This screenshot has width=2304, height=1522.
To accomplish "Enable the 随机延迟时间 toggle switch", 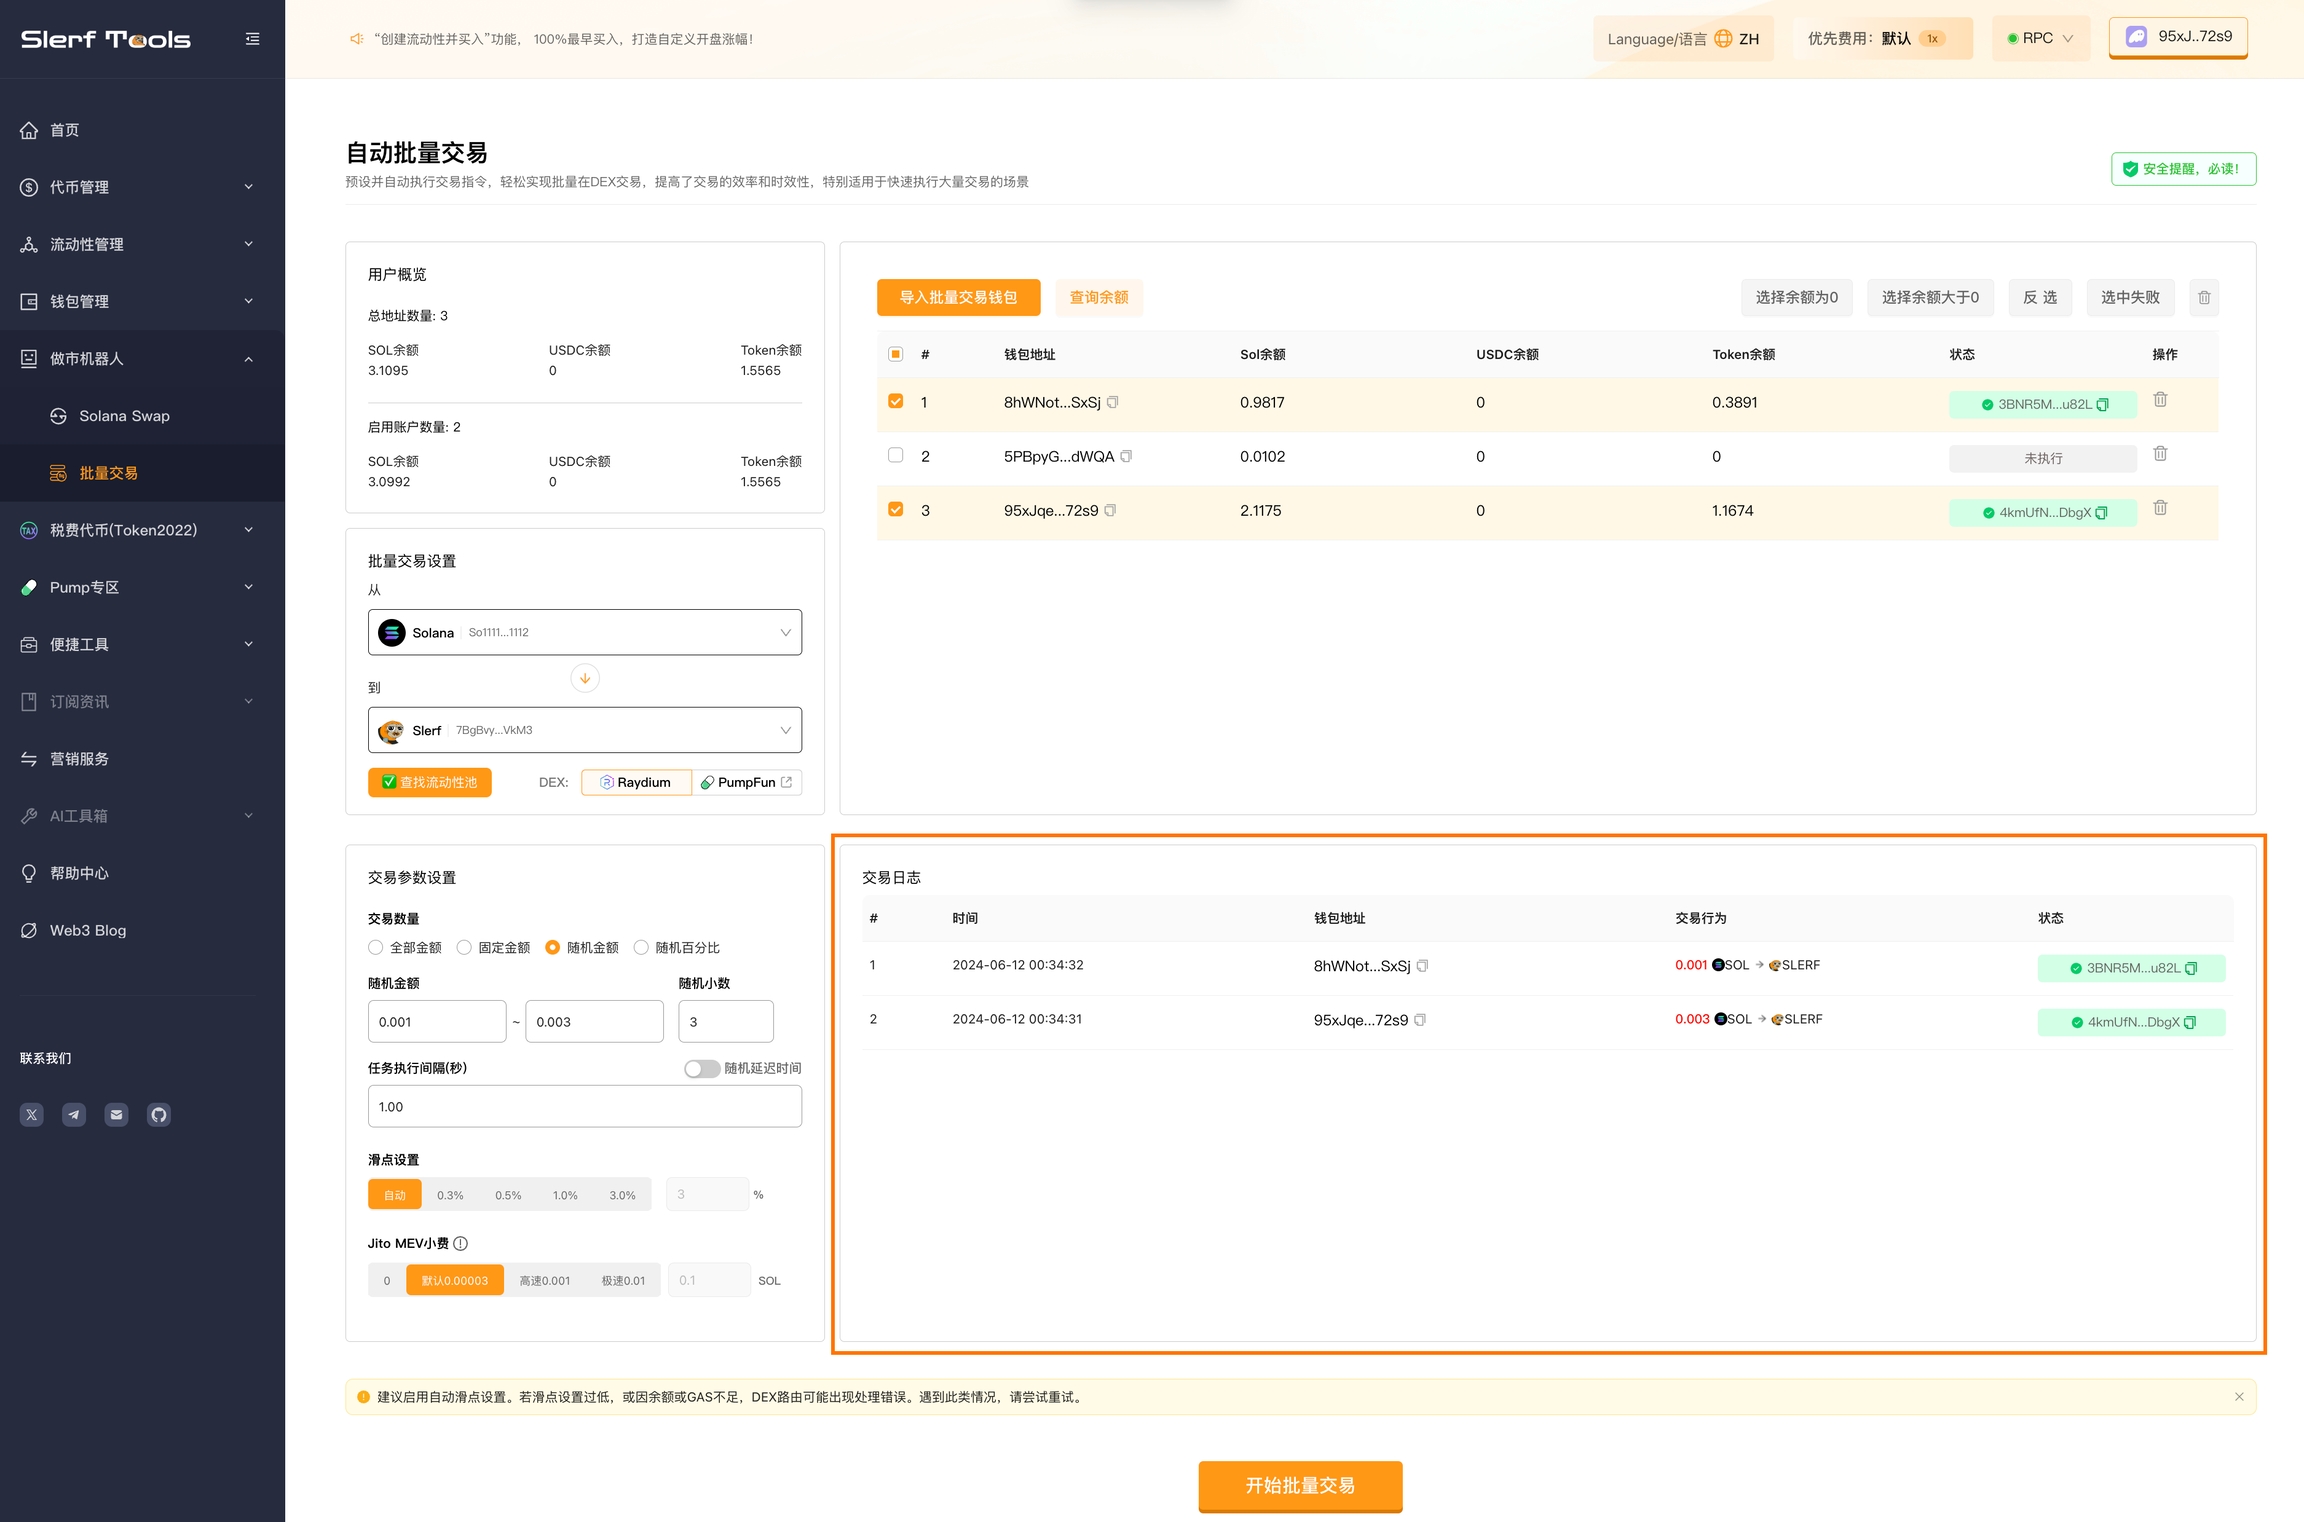I will (x=702, y=1069).
